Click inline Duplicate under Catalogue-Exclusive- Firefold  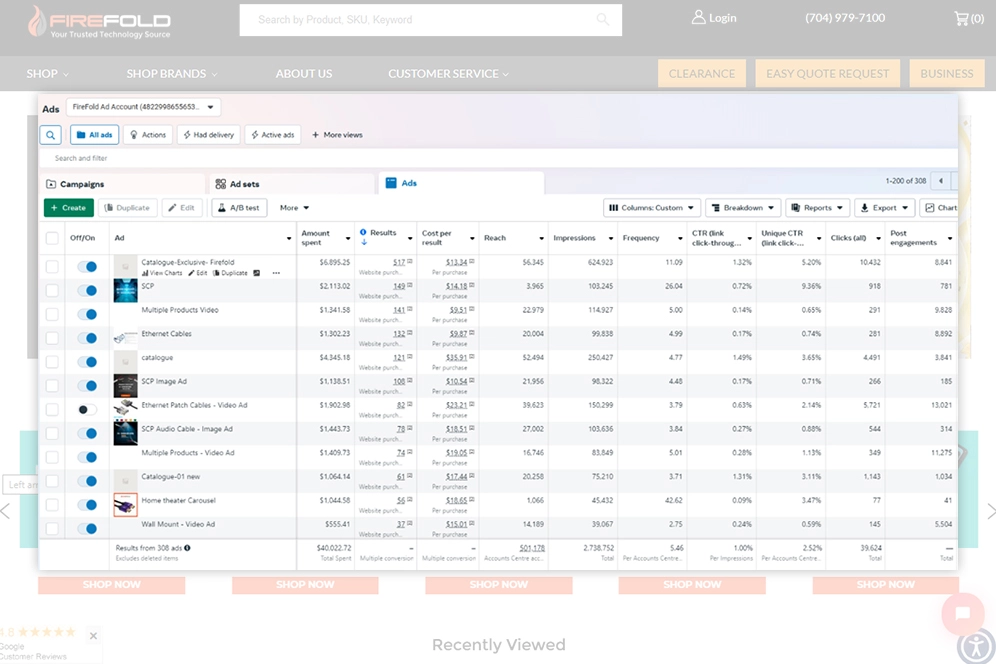(x=230, y=273)
